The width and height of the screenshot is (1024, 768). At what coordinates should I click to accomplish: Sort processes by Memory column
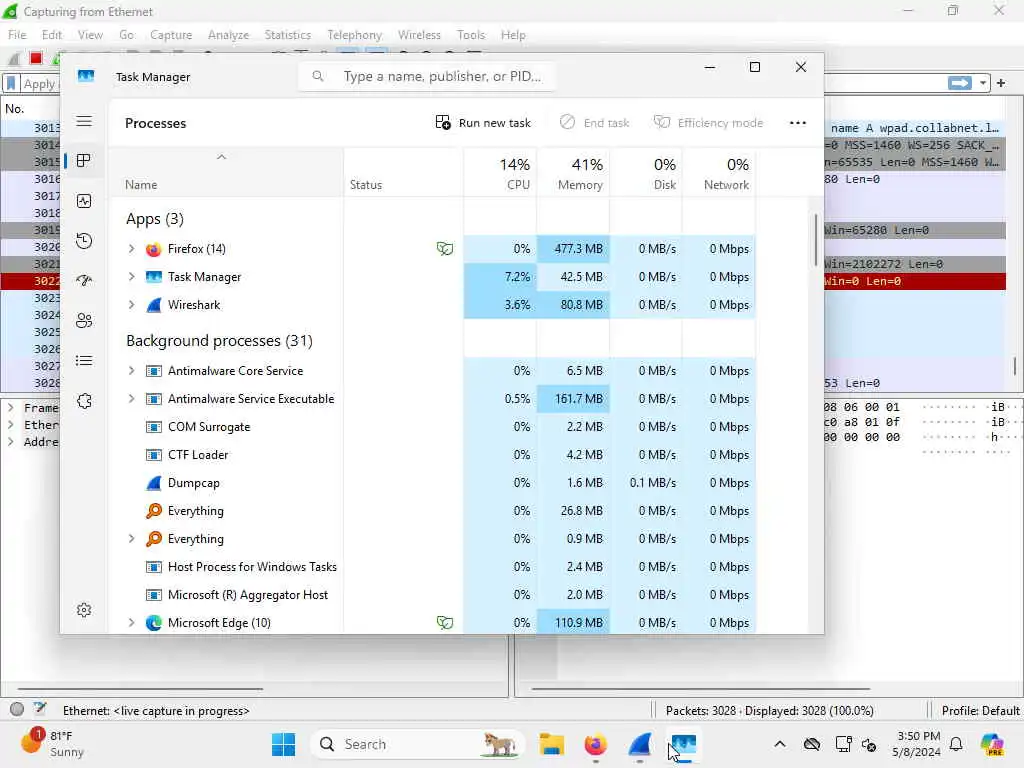pyautogui.click(x=573, y=173)
